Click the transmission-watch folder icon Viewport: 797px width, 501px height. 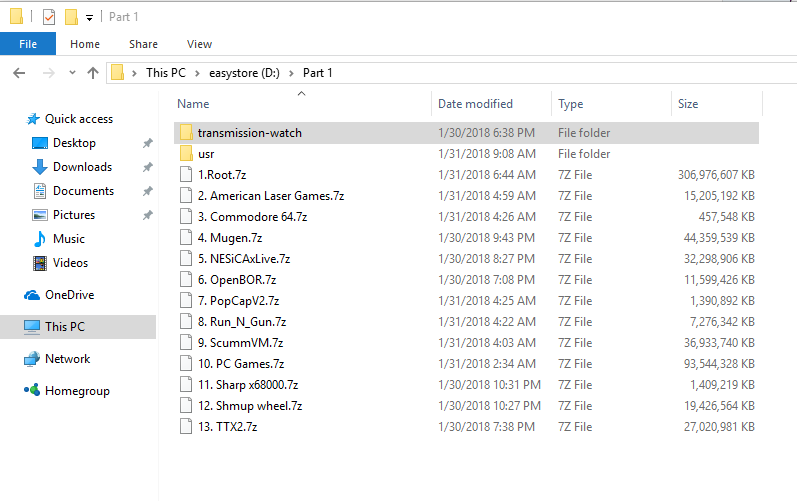[x=186, y=133]
